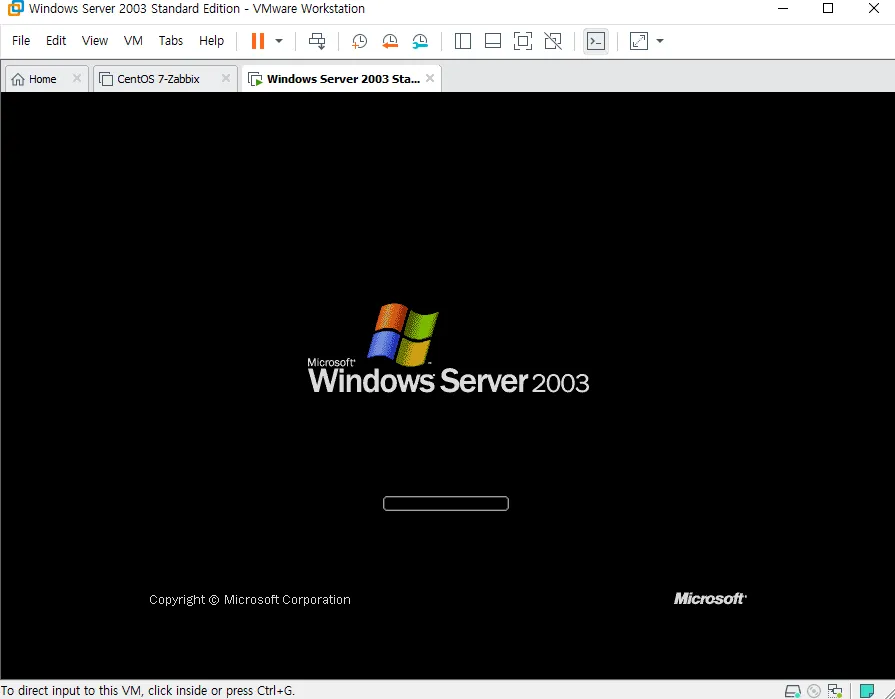Expand the power options dropdown arrow

click(x=279, y=41)
